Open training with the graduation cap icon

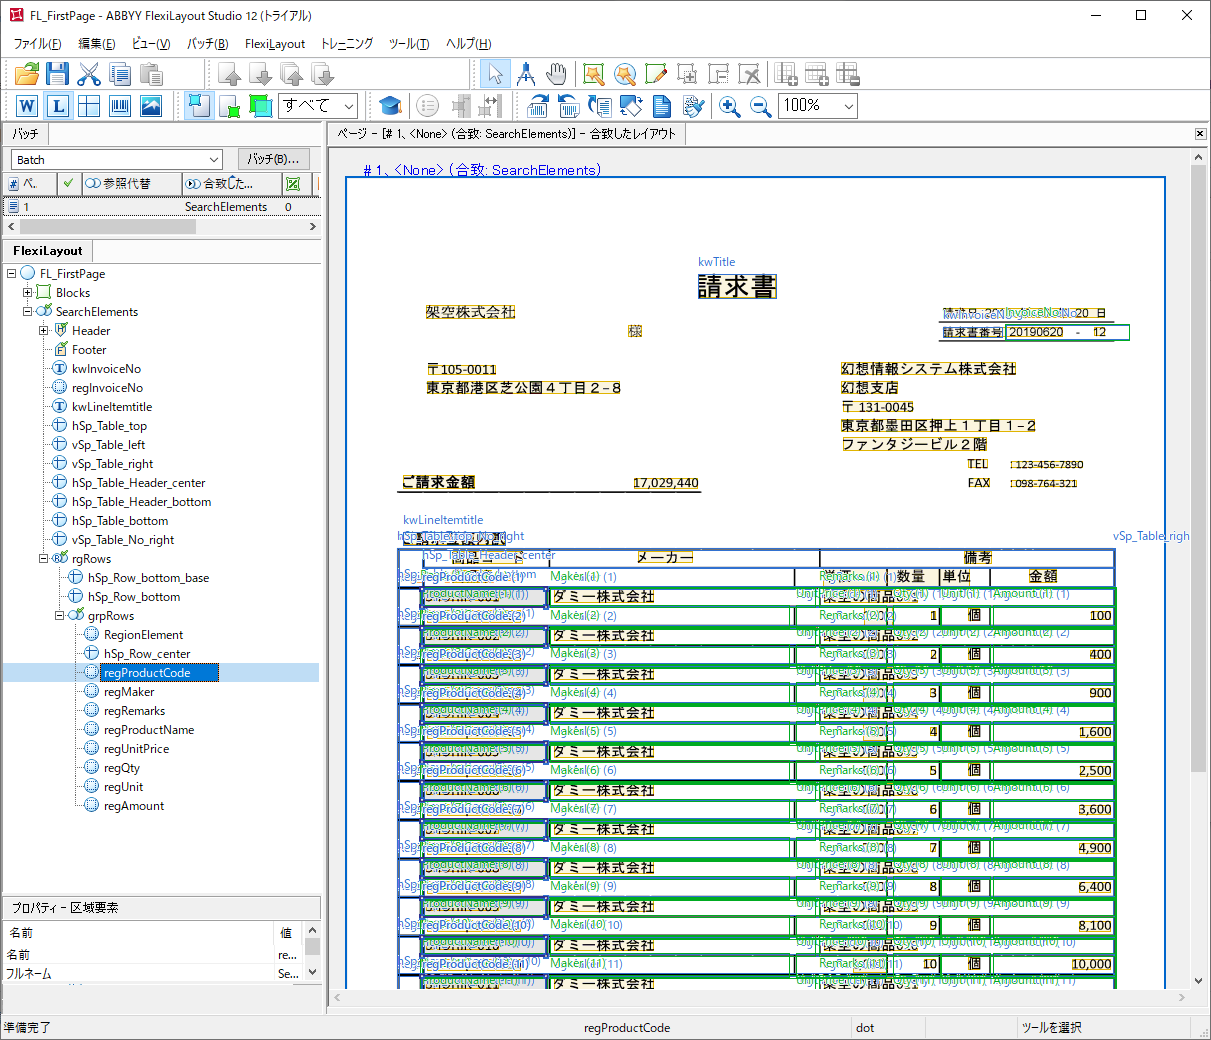click(391, 106)
